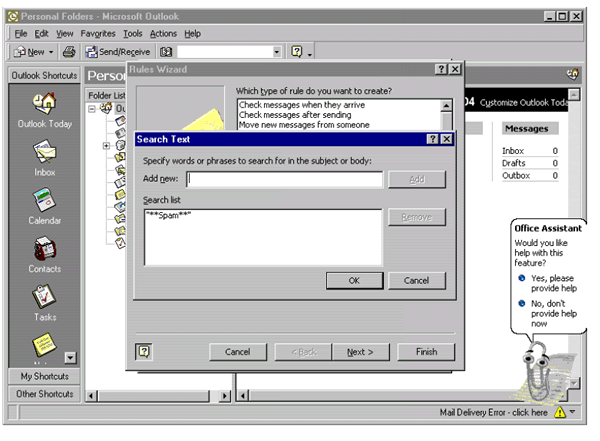
Task: Select "***Spam***" in Search list
Action: coord(168,215)
